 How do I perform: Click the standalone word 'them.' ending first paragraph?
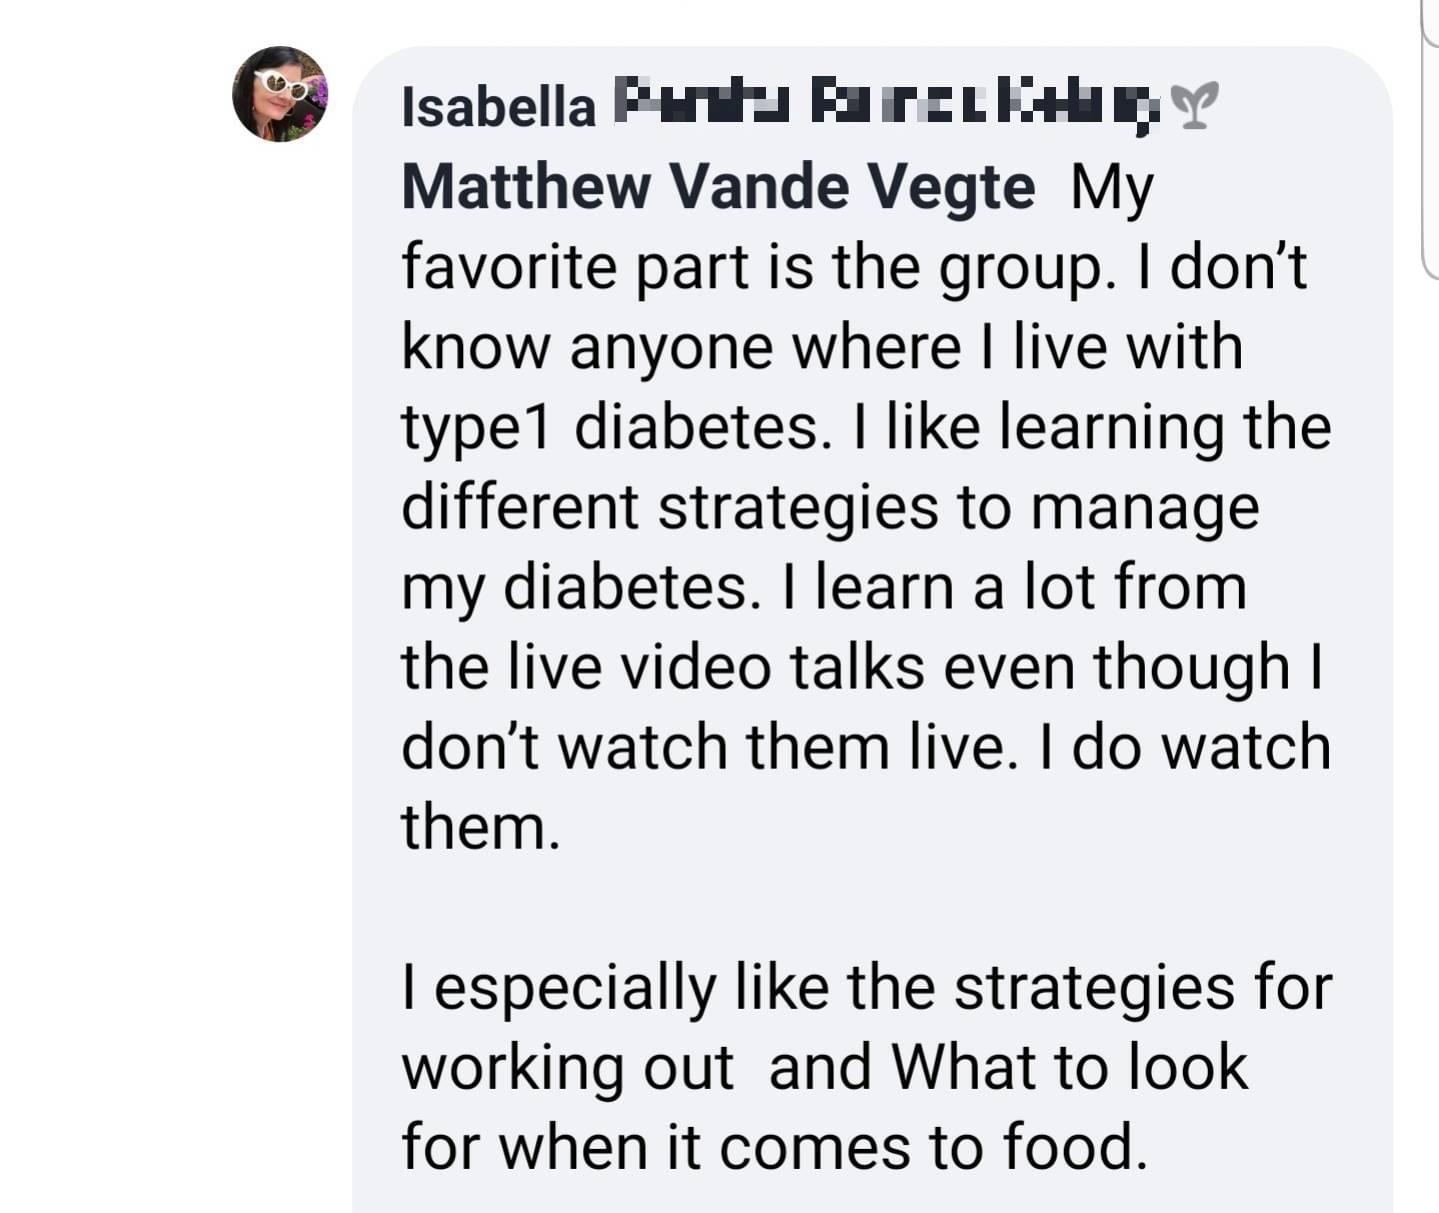(x=481, y=828)
